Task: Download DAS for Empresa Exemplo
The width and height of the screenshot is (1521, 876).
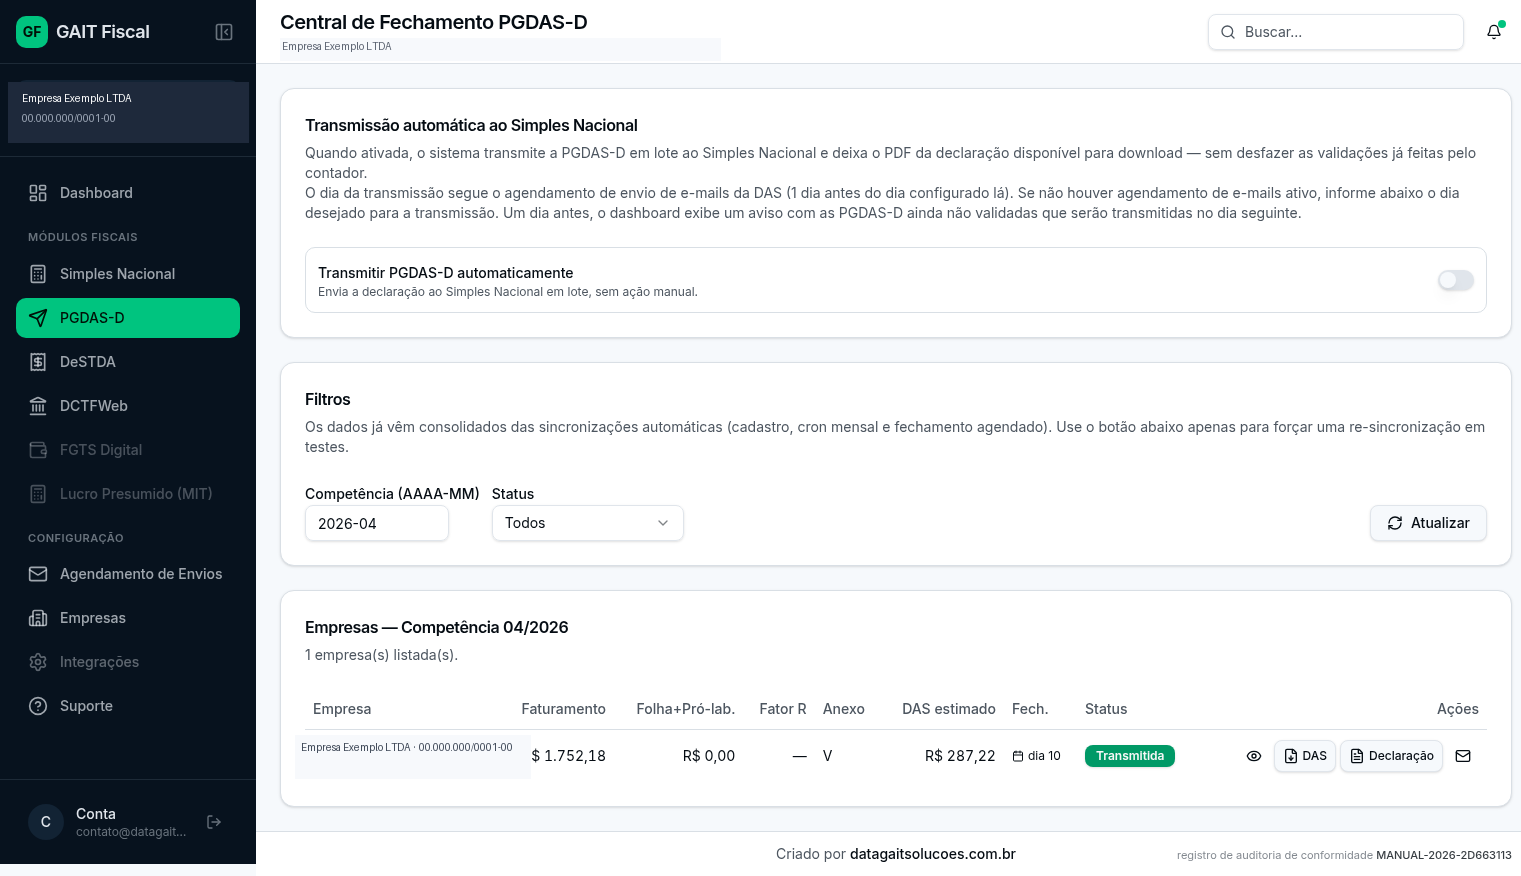Action: click(x=1305, y=756)
